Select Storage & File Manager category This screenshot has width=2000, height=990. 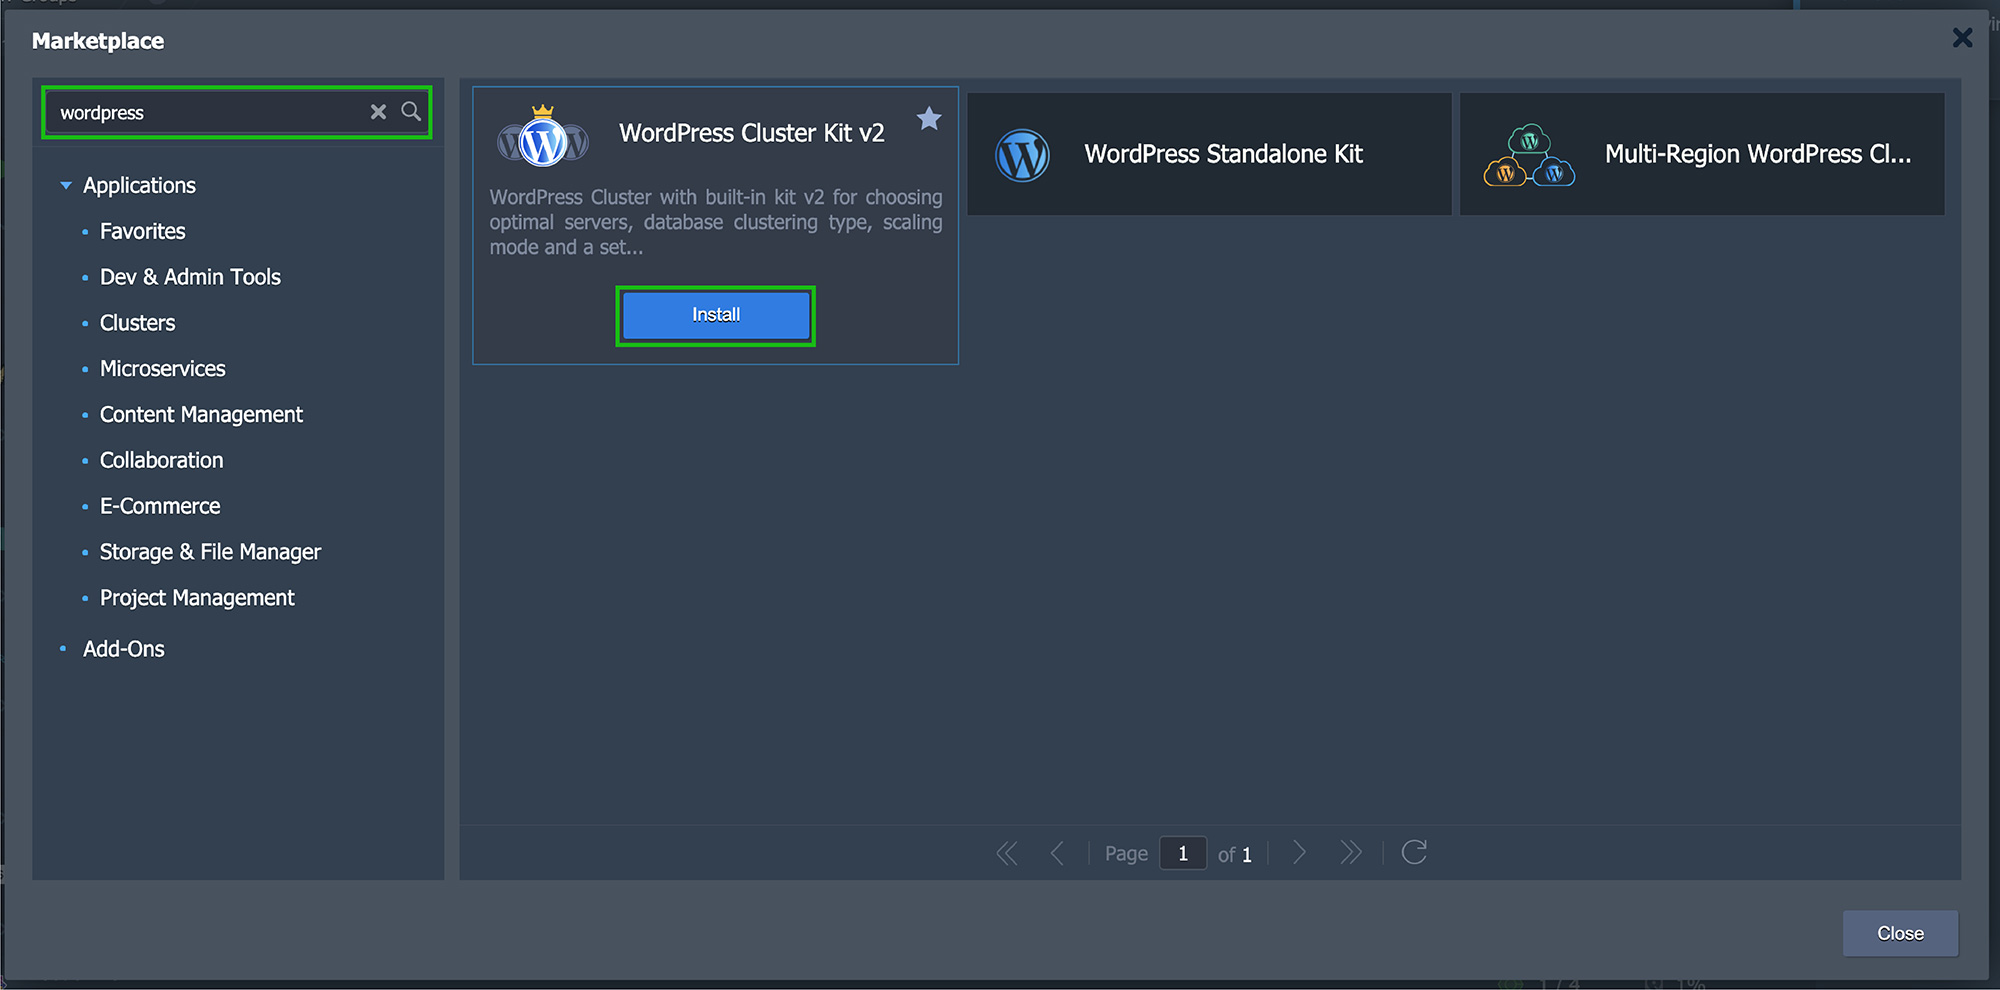(x=210, y=552)
